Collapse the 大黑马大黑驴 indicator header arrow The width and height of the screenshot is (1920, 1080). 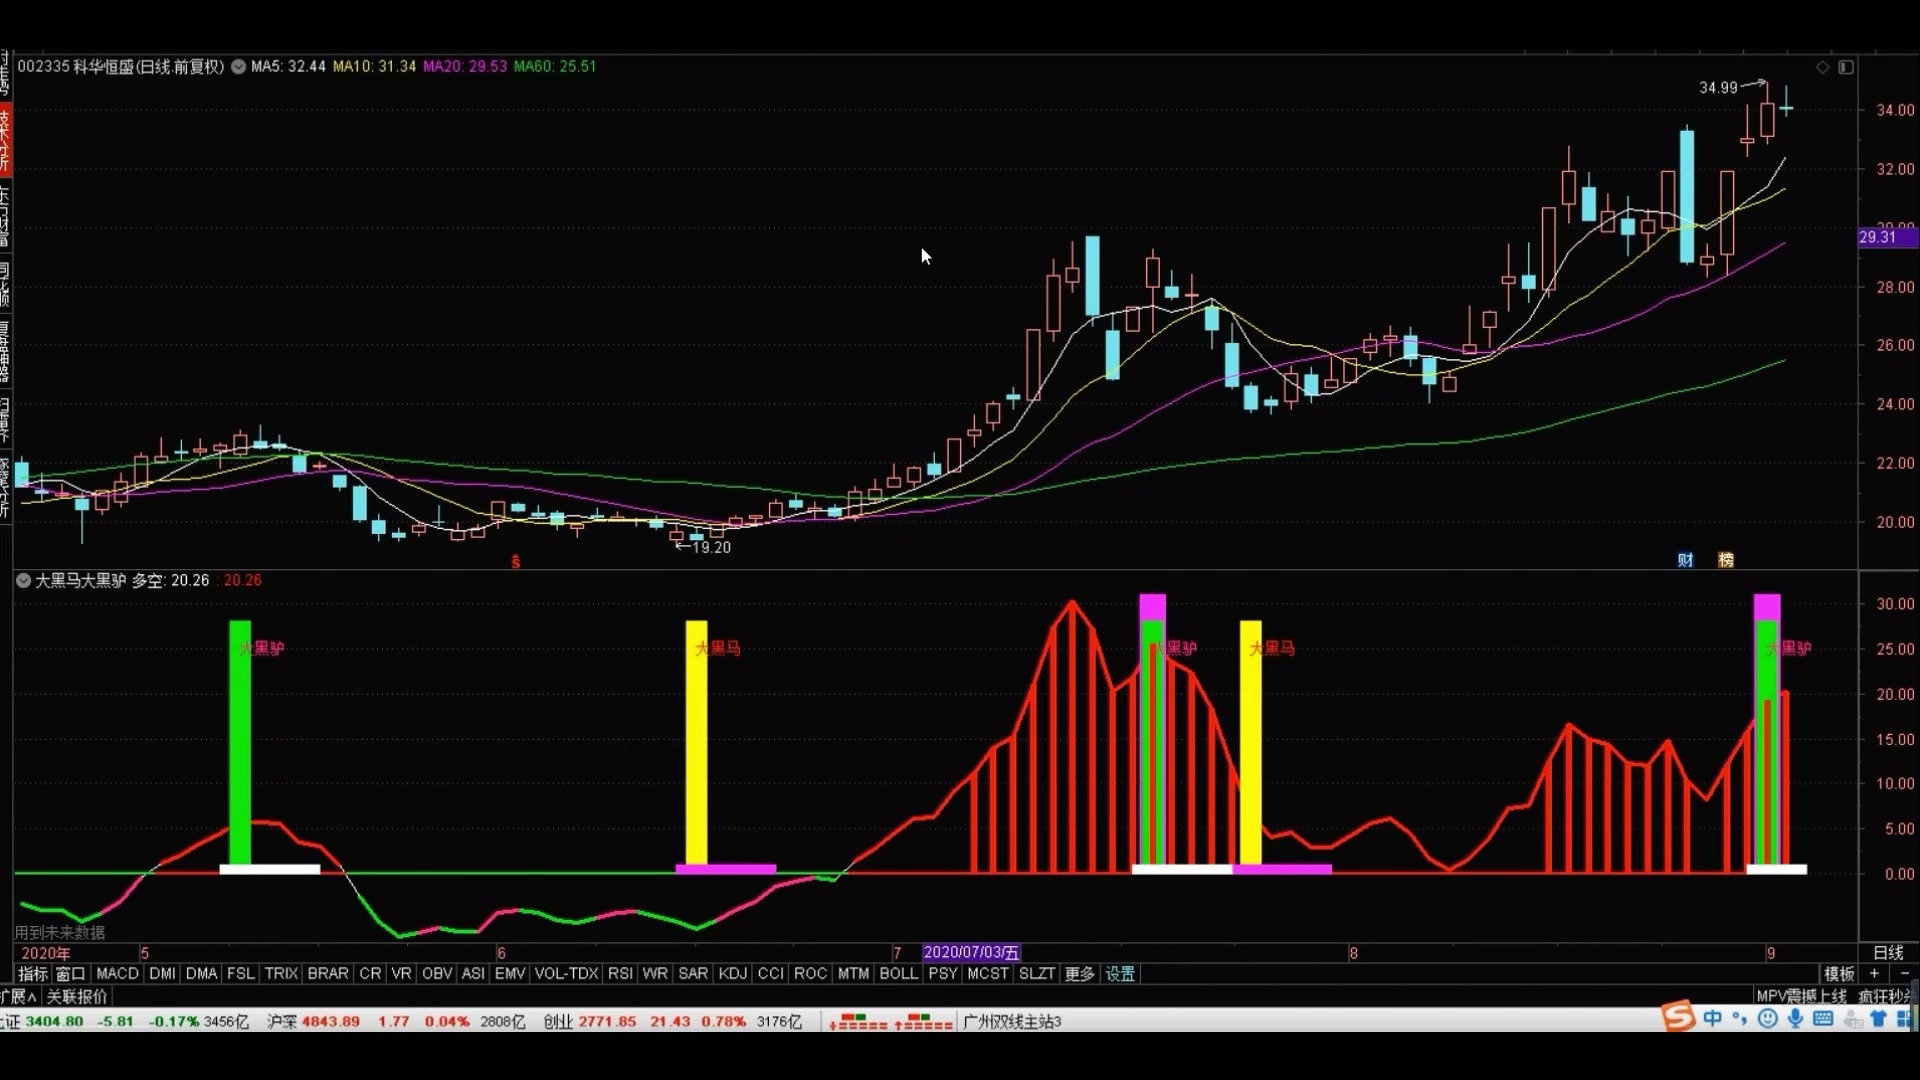[x=23, y=580]
